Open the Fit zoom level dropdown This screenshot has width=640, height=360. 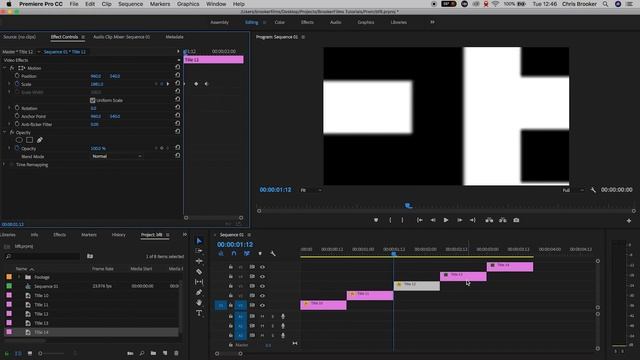[x=311, y=190]
